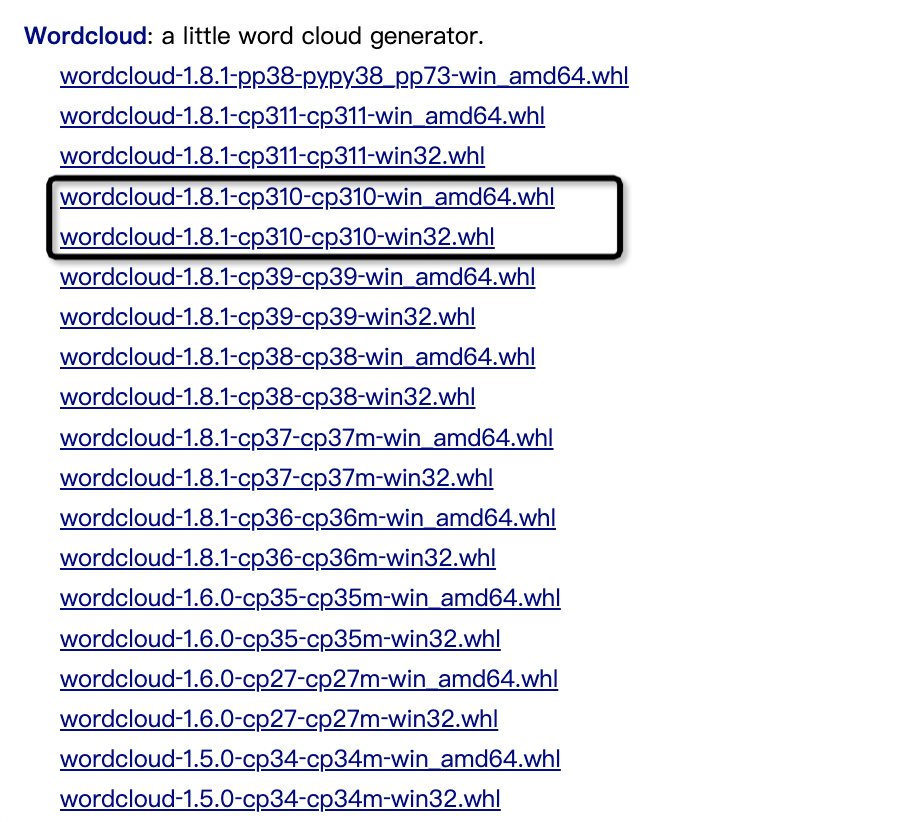The height and width of the screenshot is (822, 898).
Task: Open wordcloud-1.8.1-cp39-cp39-win32.whl
Action: tap(267, 317)
